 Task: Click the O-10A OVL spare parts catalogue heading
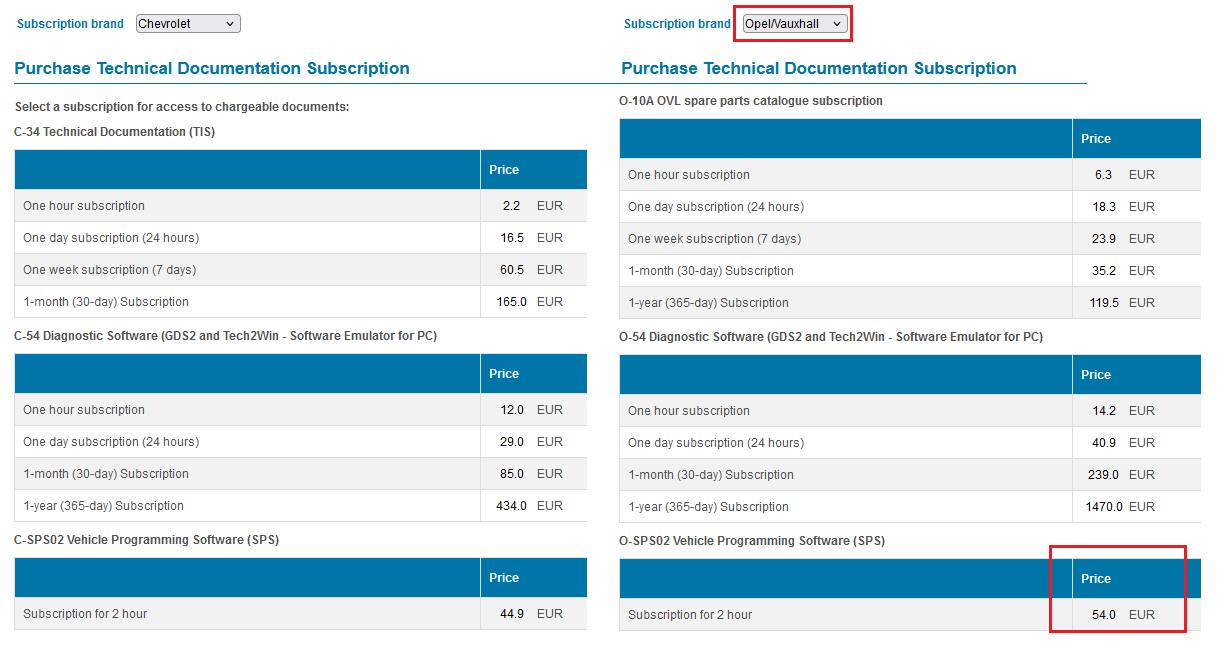point(751,101)
